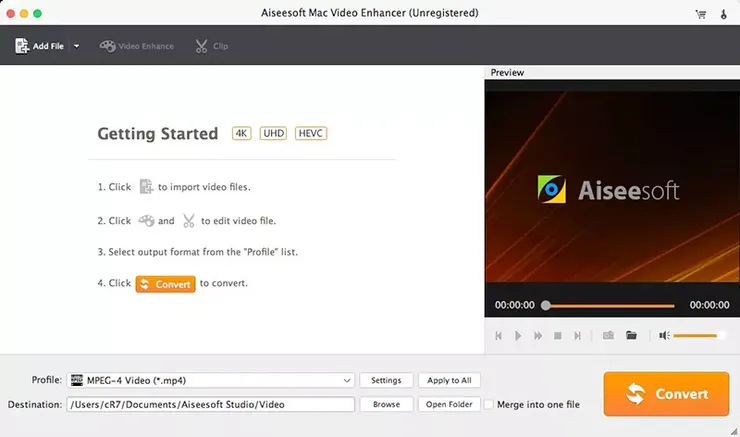Click the elapsed time 00:00:00 on the left
740x437 pixels.
514,305
